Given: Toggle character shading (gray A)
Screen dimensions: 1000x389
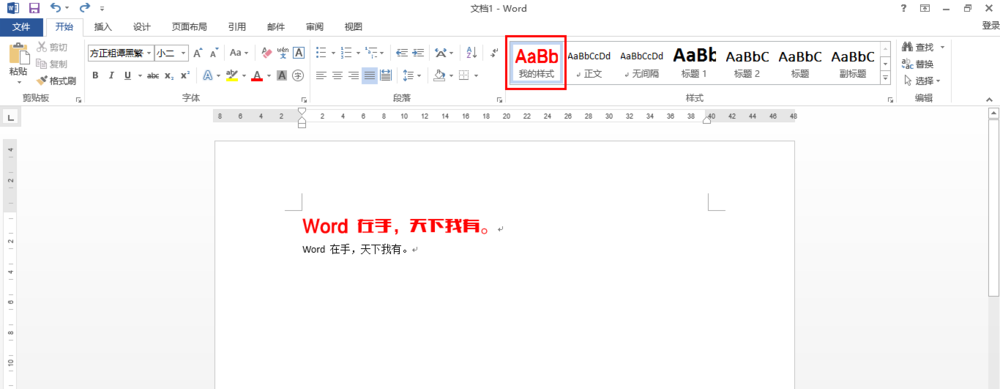Looking at the screenshot, I should (x=282, y=75).
